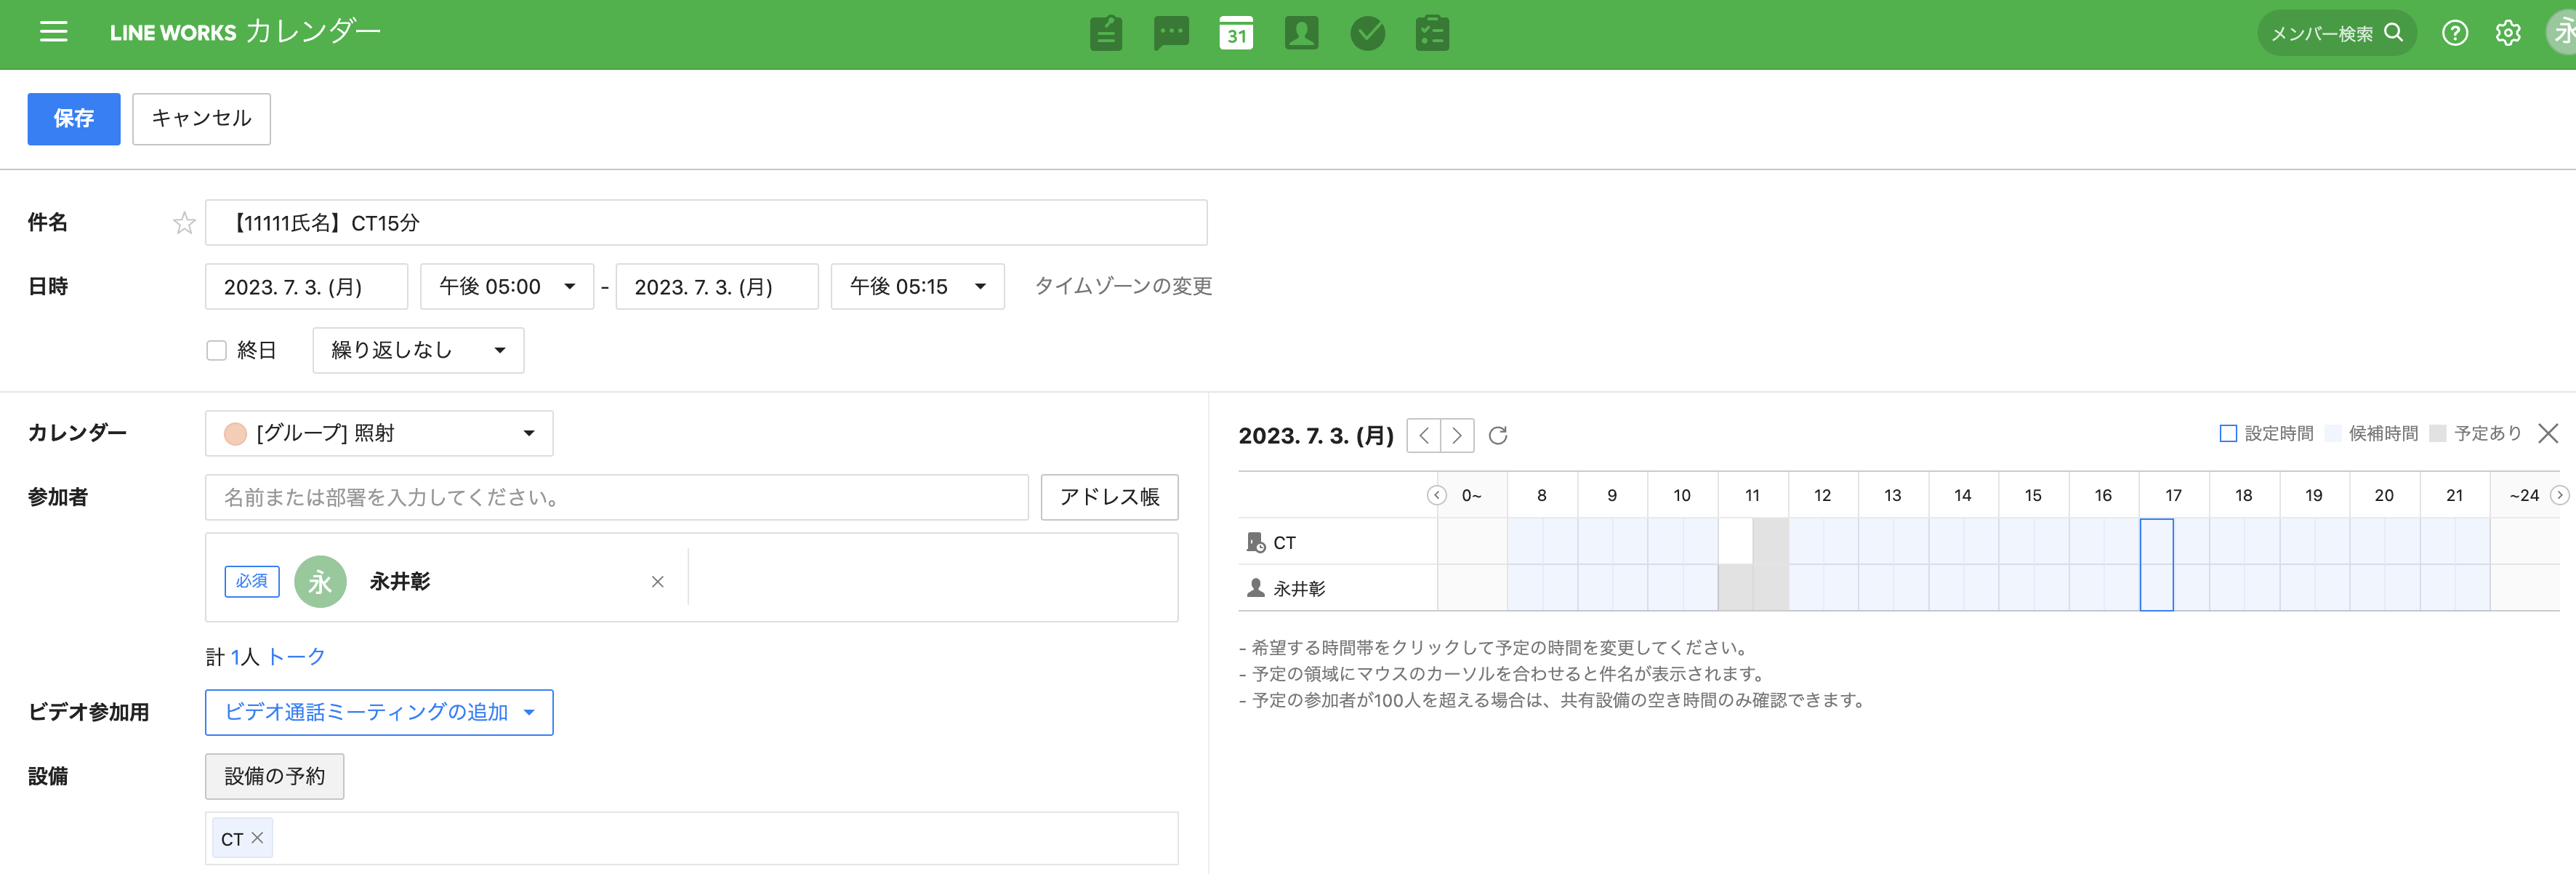2576x874 pixels.
Task: Open the task checkmark icon
Action: (1367, 33)
